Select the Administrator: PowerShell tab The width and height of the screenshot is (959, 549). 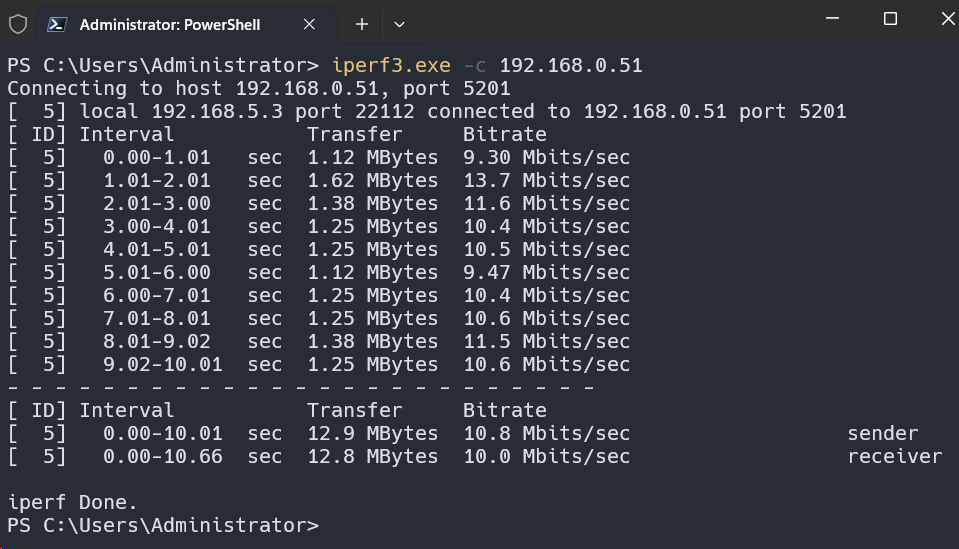170,24
